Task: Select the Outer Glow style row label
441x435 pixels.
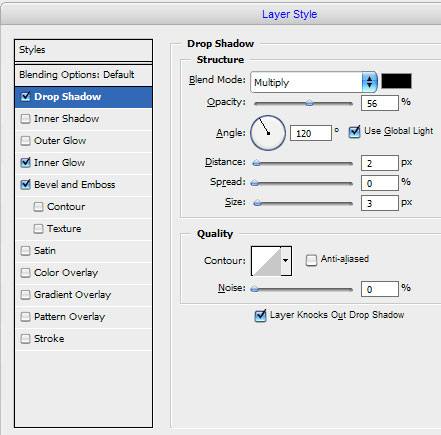Action: click(x=60, y=141)
